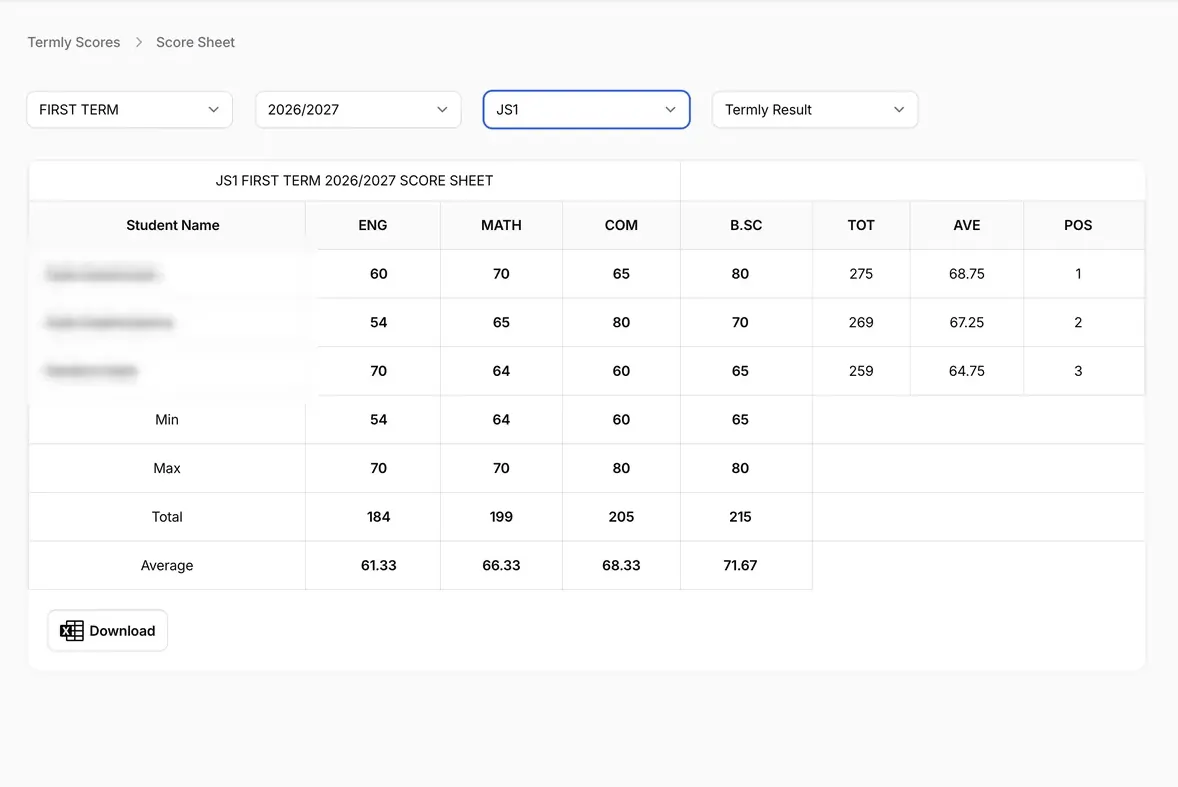Select the average value 64.75
The height and width of the screenshot is (787, 1178).
click(x=967, y=371)
